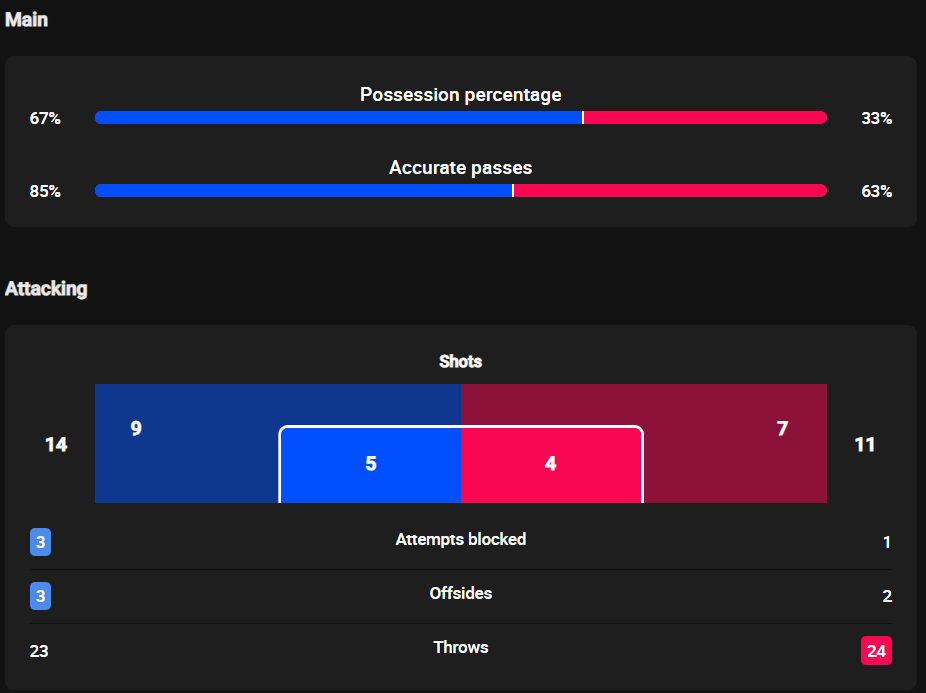Select the total shots number 14
Screen dimensions: 926x693
coord(56,444)
